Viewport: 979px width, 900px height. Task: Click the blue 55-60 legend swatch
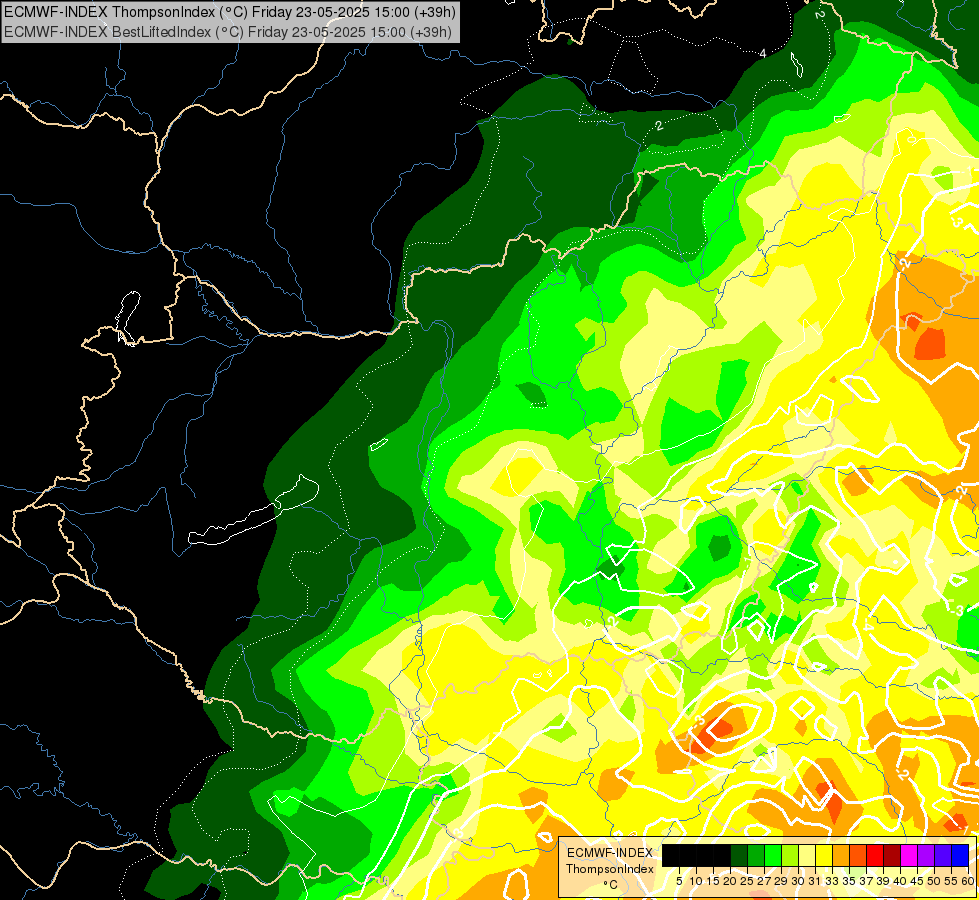click(960, 856)
